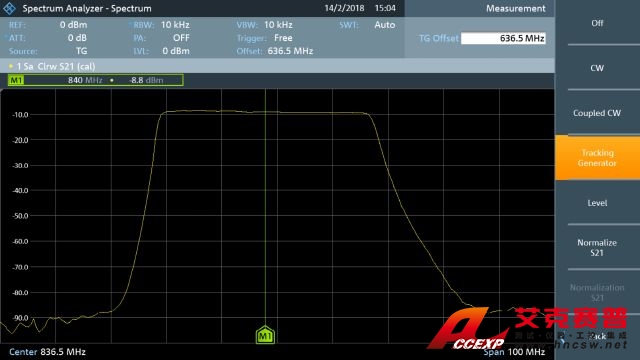Select Coupled CW mode
This screenshot has height=360, width=640.
(597, 113)
